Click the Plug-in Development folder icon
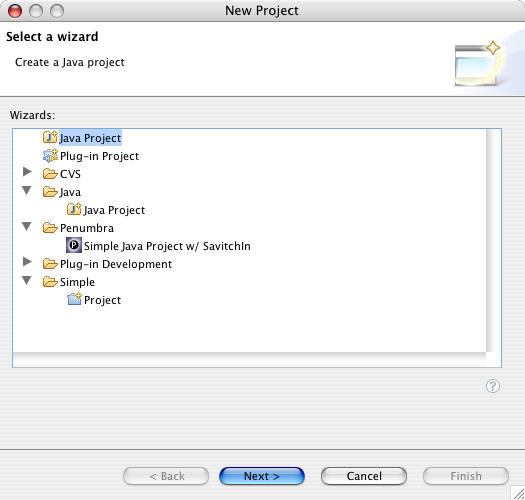Image resolution: width=525 pixels, height=500 pixels. pyautogui.click(x=50, y=264)
